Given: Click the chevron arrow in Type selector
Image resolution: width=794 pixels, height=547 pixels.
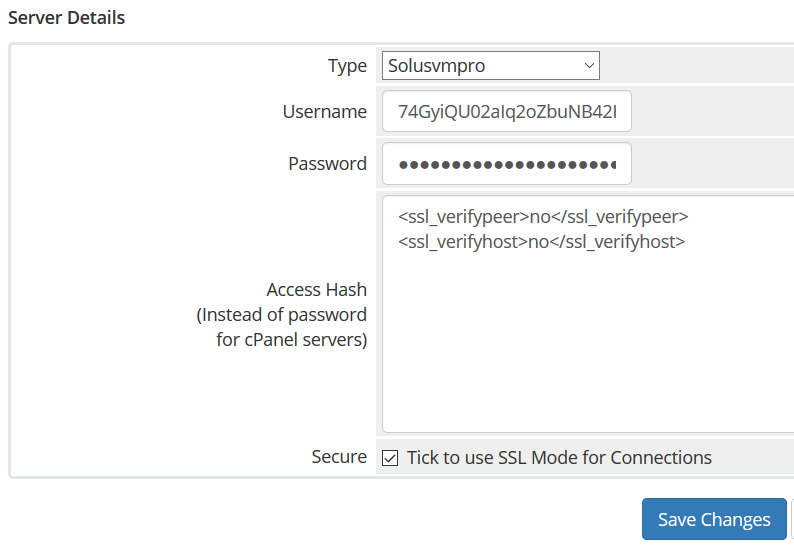Looking at the screenshot, I should tap(589, 65).
